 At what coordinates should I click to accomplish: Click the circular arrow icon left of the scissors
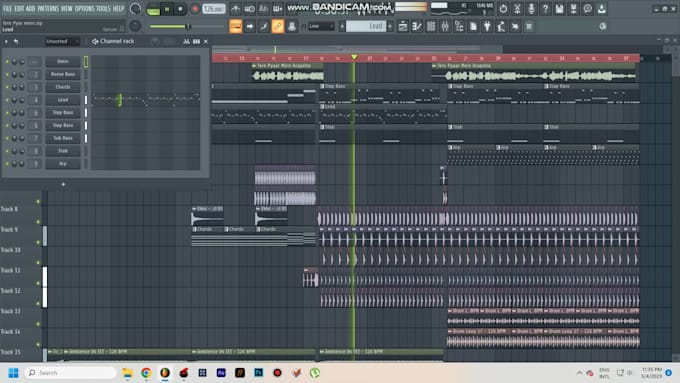(503, 9)
